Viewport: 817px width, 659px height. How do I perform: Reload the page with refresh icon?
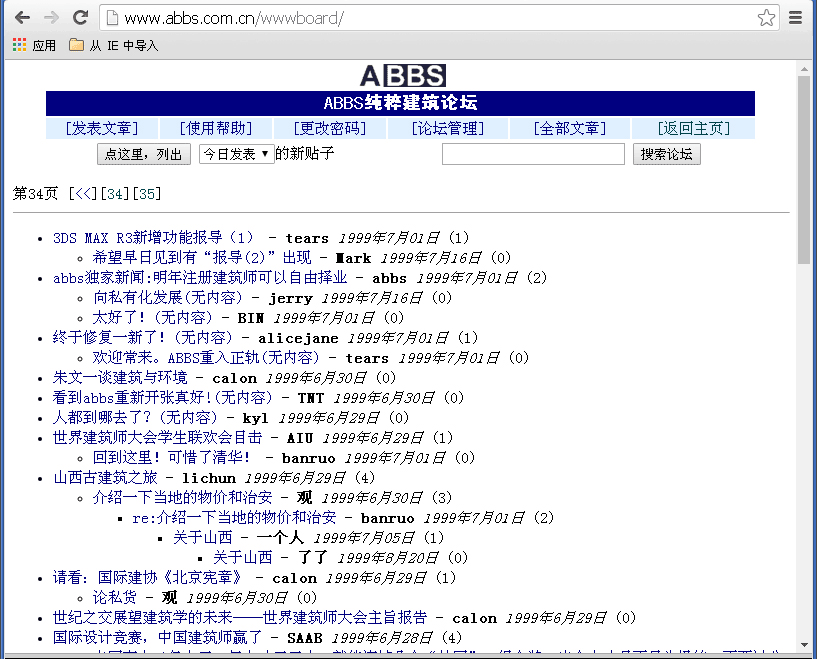(x=80, y=18)
